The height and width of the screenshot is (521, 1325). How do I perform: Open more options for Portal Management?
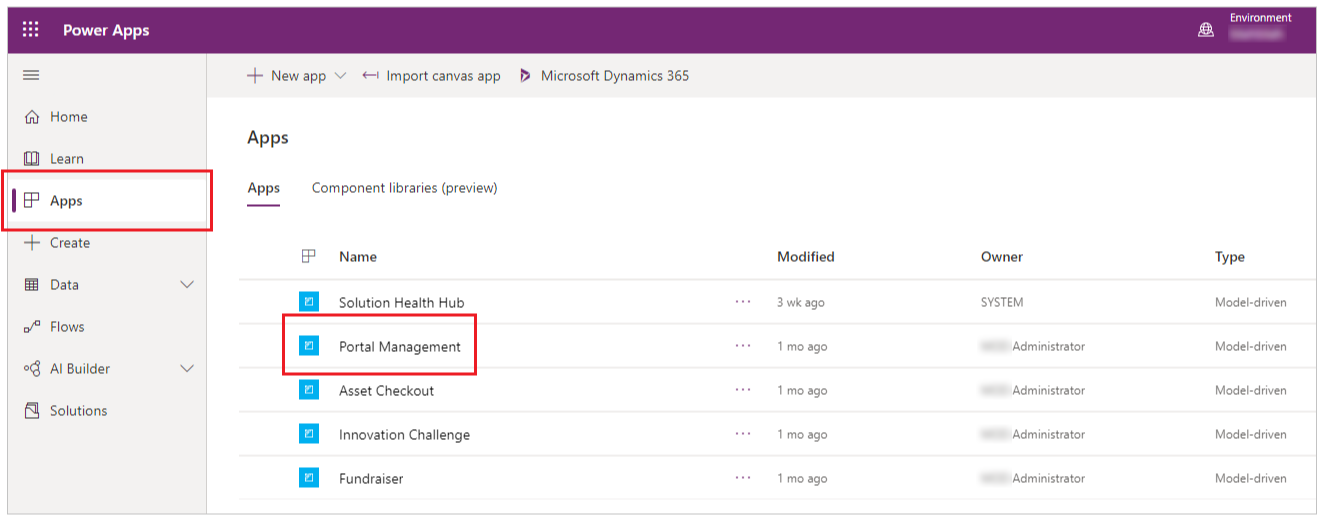pyautogui.click(x=743, y=346)
